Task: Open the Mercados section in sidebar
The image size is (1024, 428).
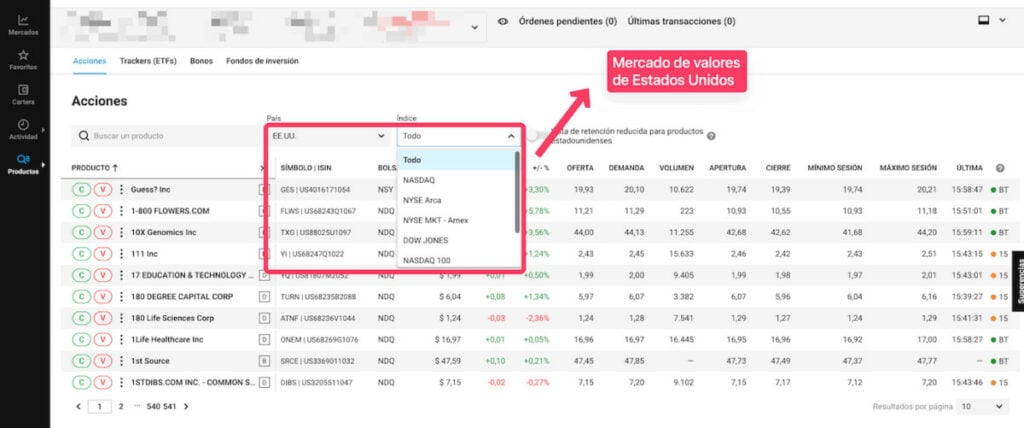Action: 24,25
